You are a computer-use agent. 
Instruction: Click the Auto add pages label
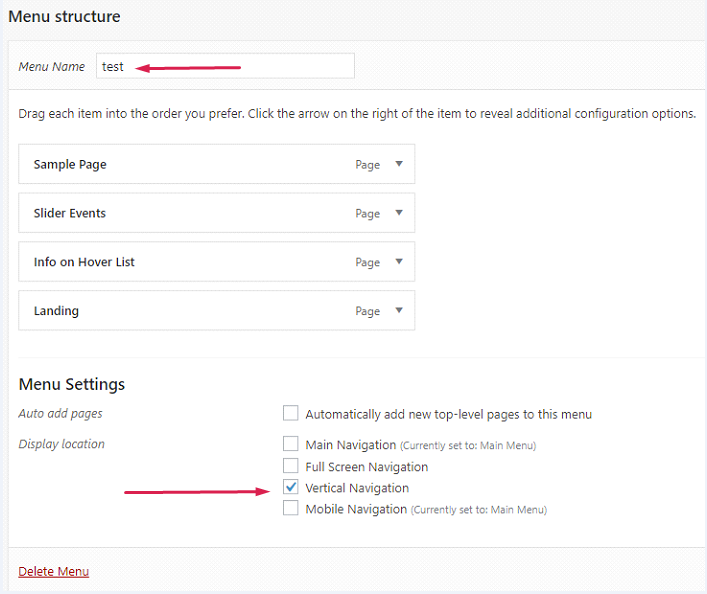[x=60, y=414]
